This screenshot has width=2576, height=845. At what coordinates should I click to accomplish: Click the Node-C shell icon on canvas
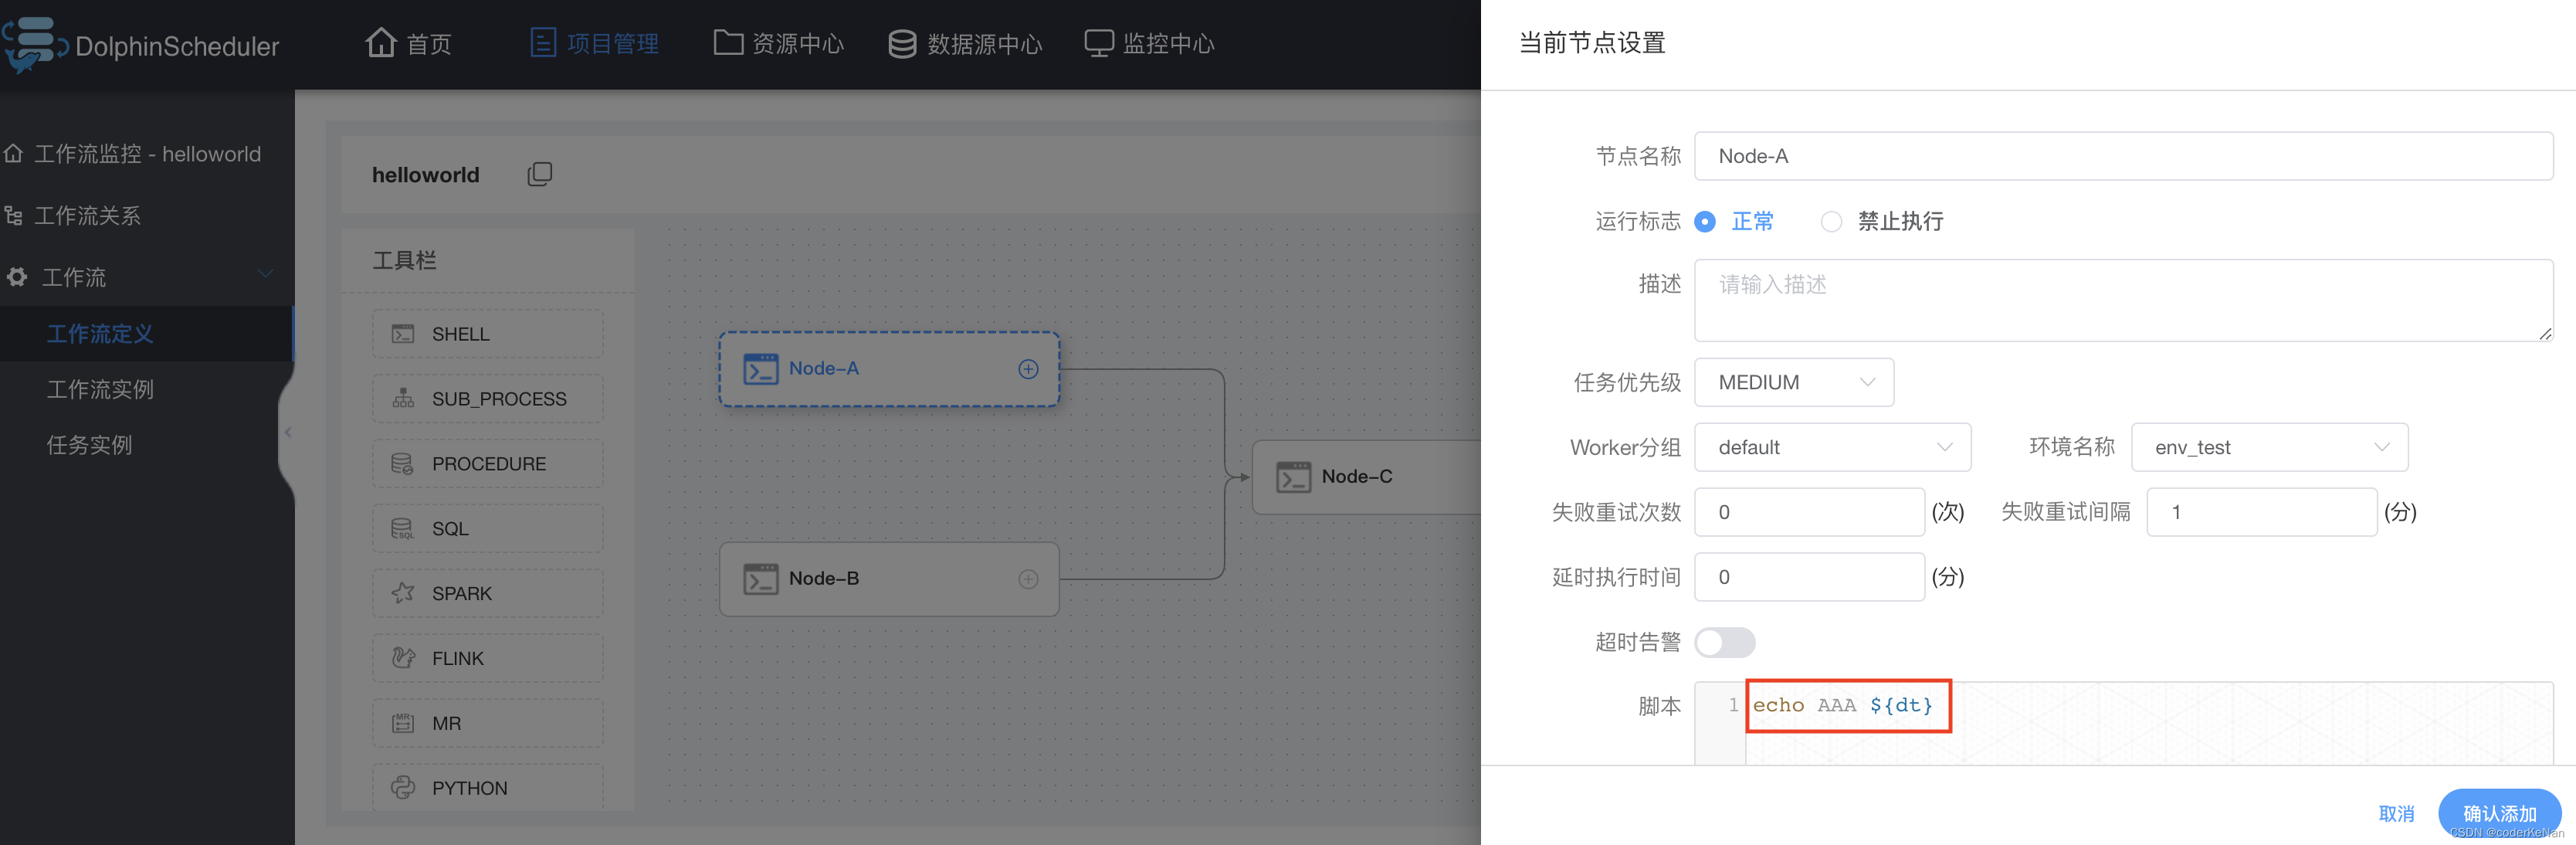click(1294, 477)
